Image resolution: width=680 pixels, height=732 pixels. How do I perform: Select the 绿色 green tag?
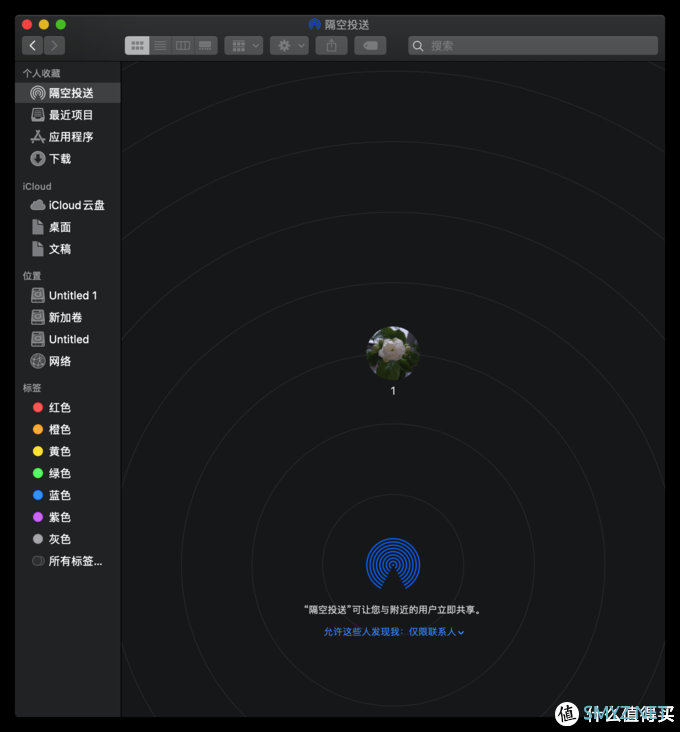click(x=68, y=473)
